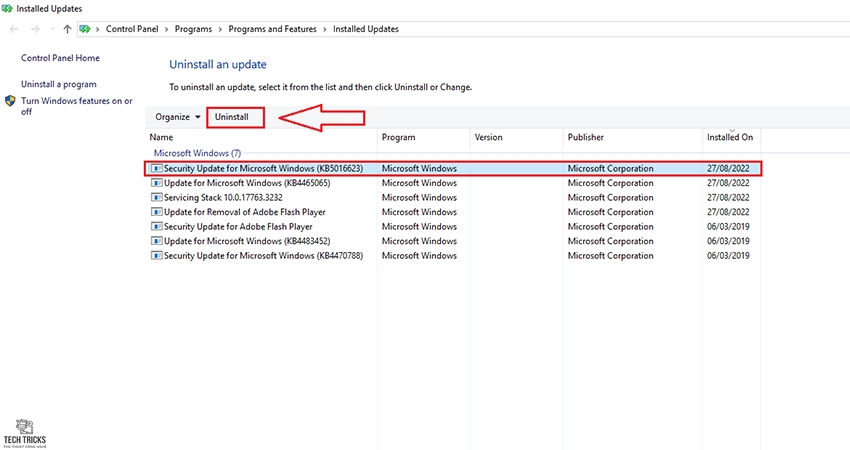
Task: Expand chevron after Programs and Features breadcrumb
Action: 325,29
